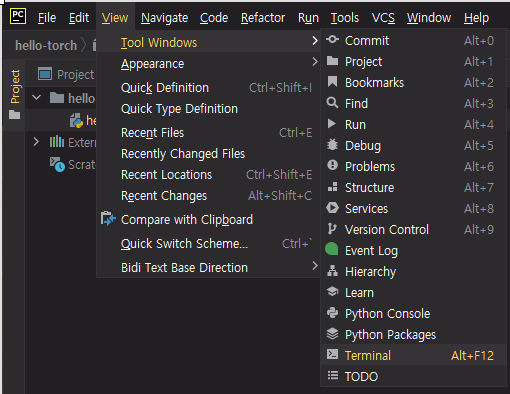The width and height of the screenshot is (510, 394).
Task: Click the Learn graduation cap icon
Action: click(332, 292)
